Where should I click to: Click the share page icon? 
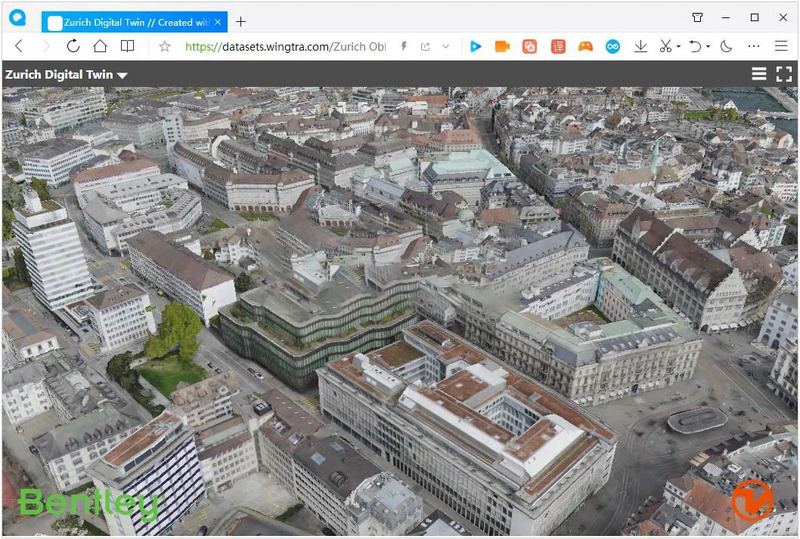(x=425, y=47)
